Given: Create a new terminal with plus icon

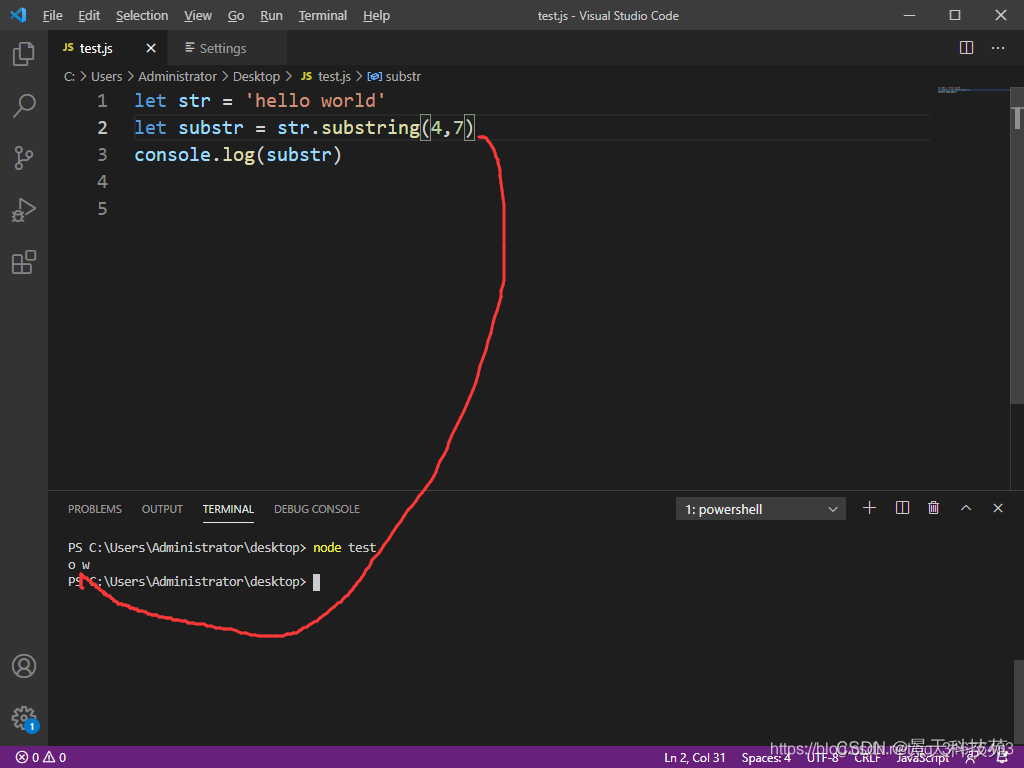Looking at the screenshot, I should point(869,508).
